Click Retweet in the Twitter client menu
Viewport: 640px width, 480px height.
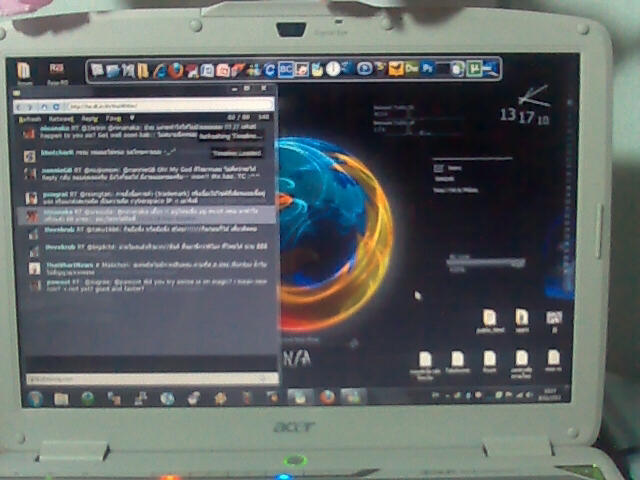click(x=61, y=119)
